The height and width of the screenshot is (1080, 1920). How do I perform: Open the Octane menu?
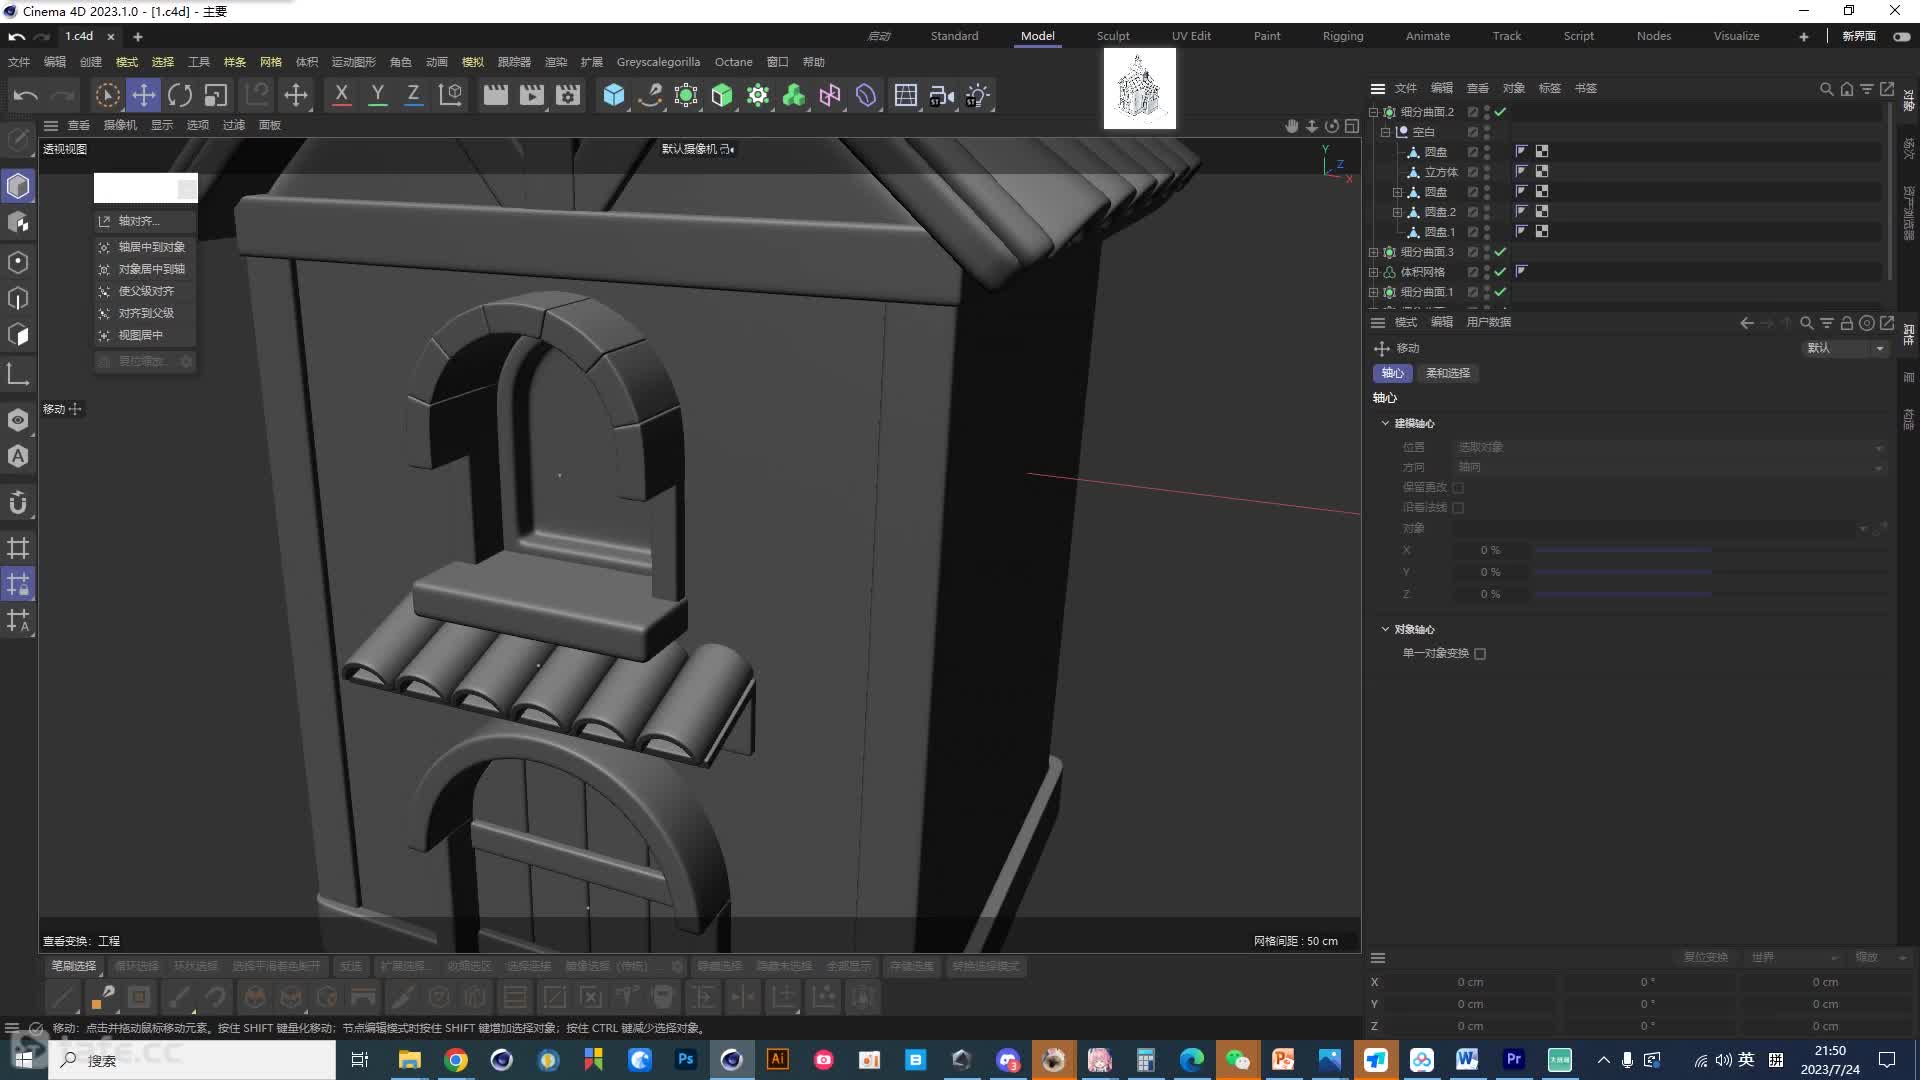733,62
